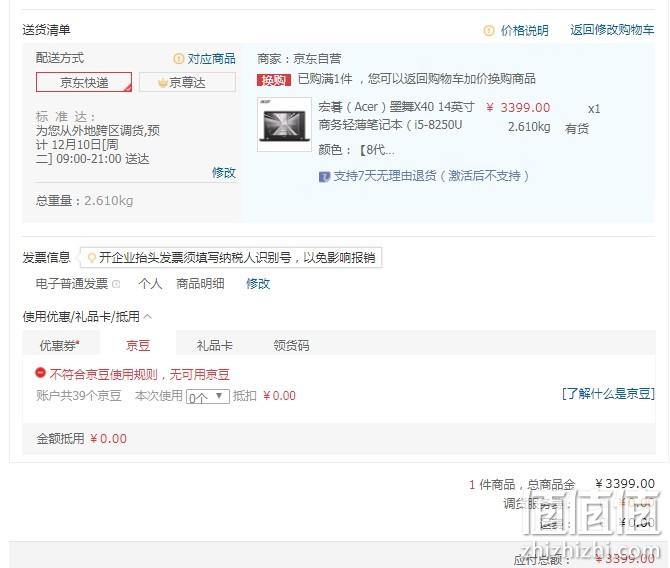670x568 pixels.
Task: Click the red warning icon about 京豆 rules
Action: coord(40,373)
